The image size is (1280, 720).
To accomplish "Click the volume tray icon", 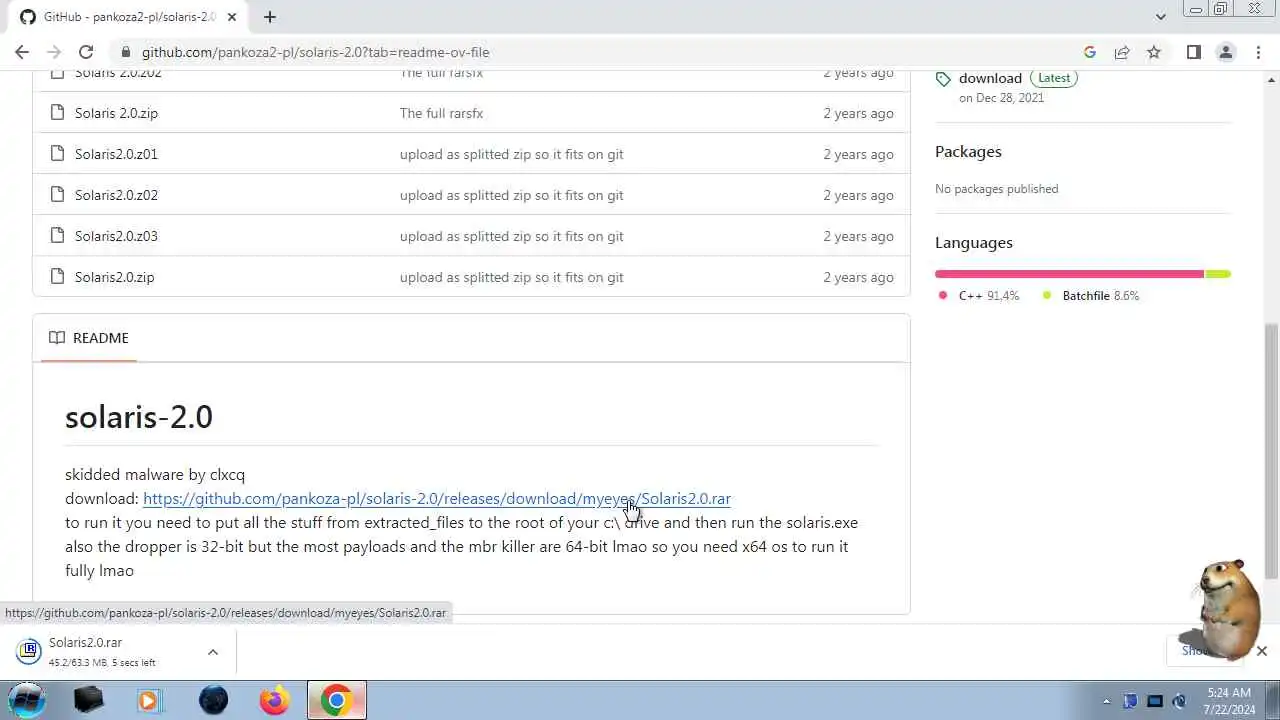I will [1179, 701].
